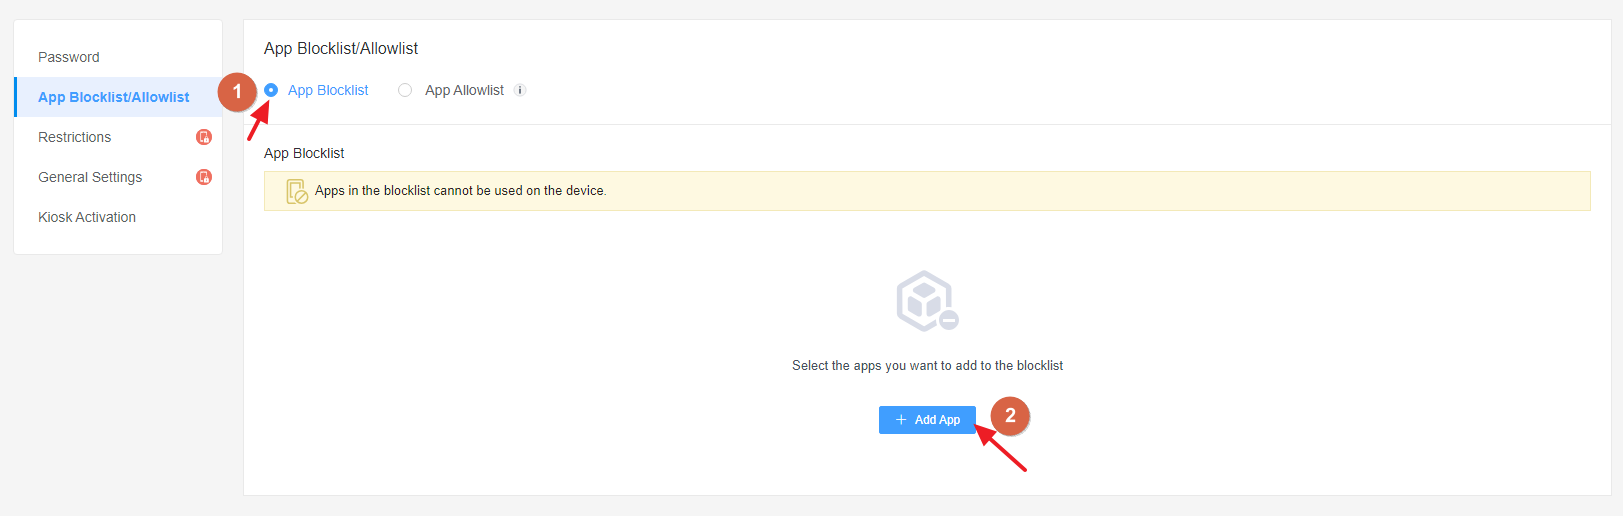Go to General Settings
This screenshot has width=1623, height=516.
[x=90, y=177]
